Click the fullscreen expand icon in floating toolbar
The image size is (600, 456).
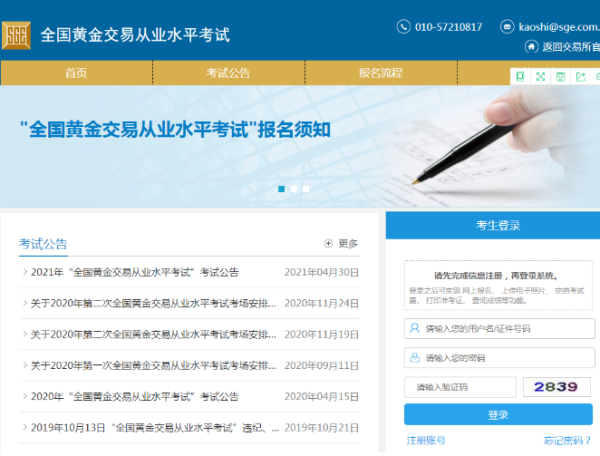541,76
